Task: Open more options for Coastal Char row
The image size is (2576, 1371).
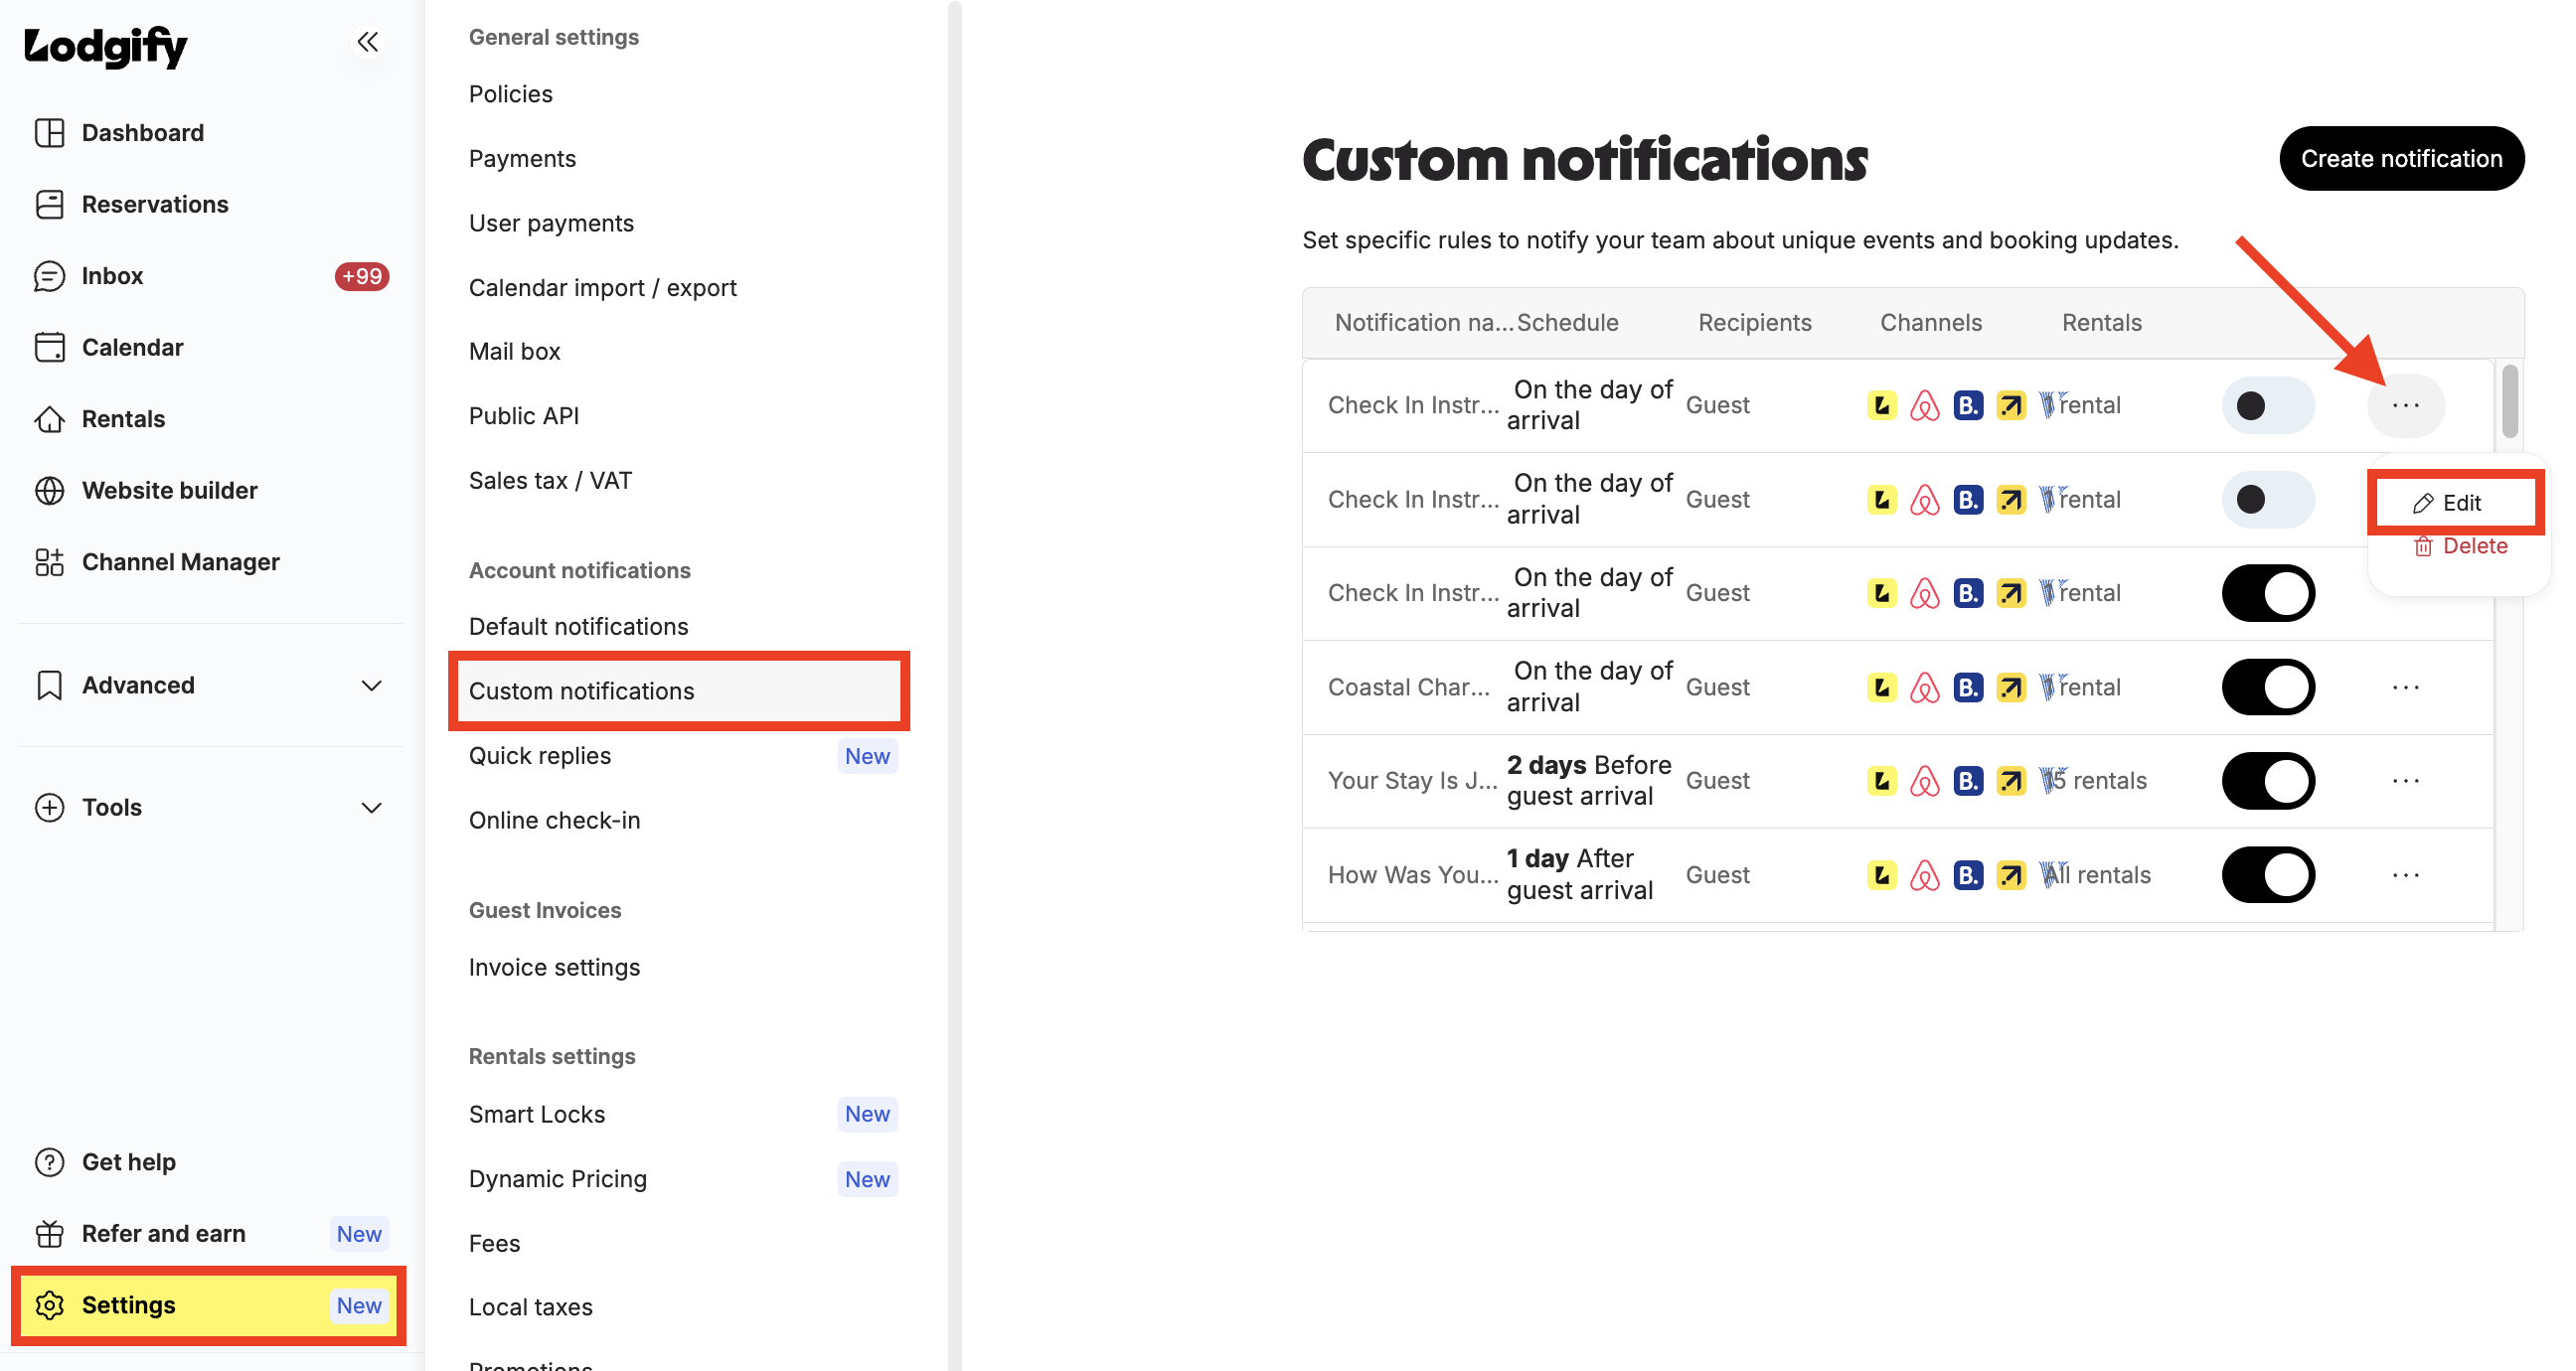Action: click(x=2406, y=687)
